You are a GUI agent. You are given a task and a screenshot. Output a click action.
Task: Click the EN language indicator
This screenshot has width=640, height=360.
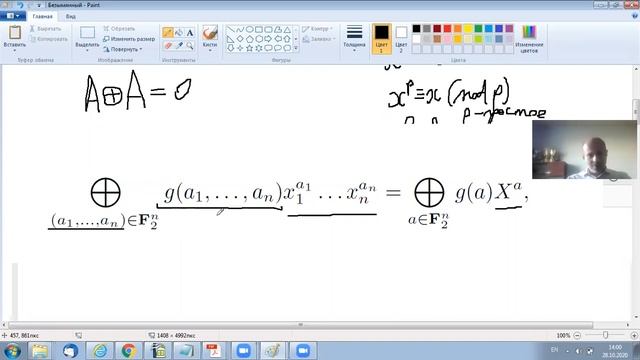[x=554, y=350]
